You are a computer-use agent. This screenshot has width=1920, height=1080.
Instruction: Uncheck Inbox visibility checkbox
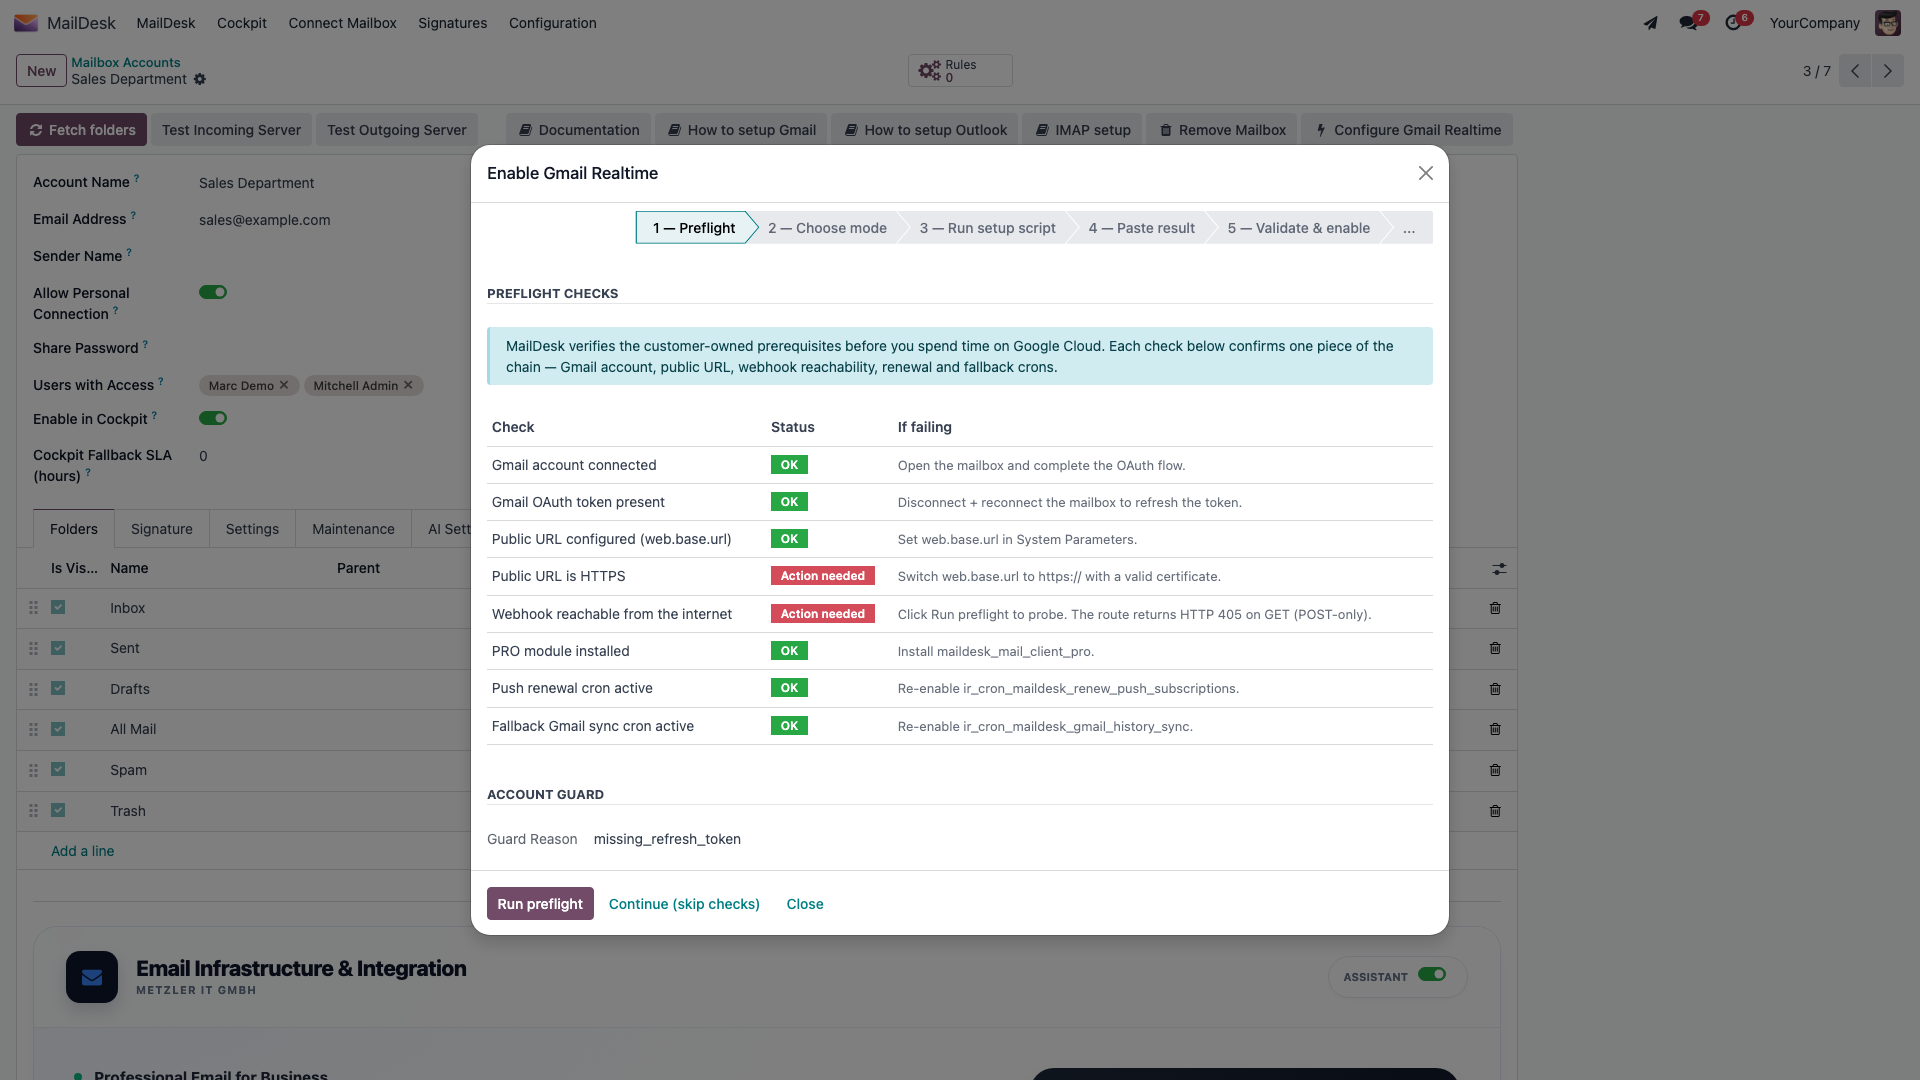58,607
